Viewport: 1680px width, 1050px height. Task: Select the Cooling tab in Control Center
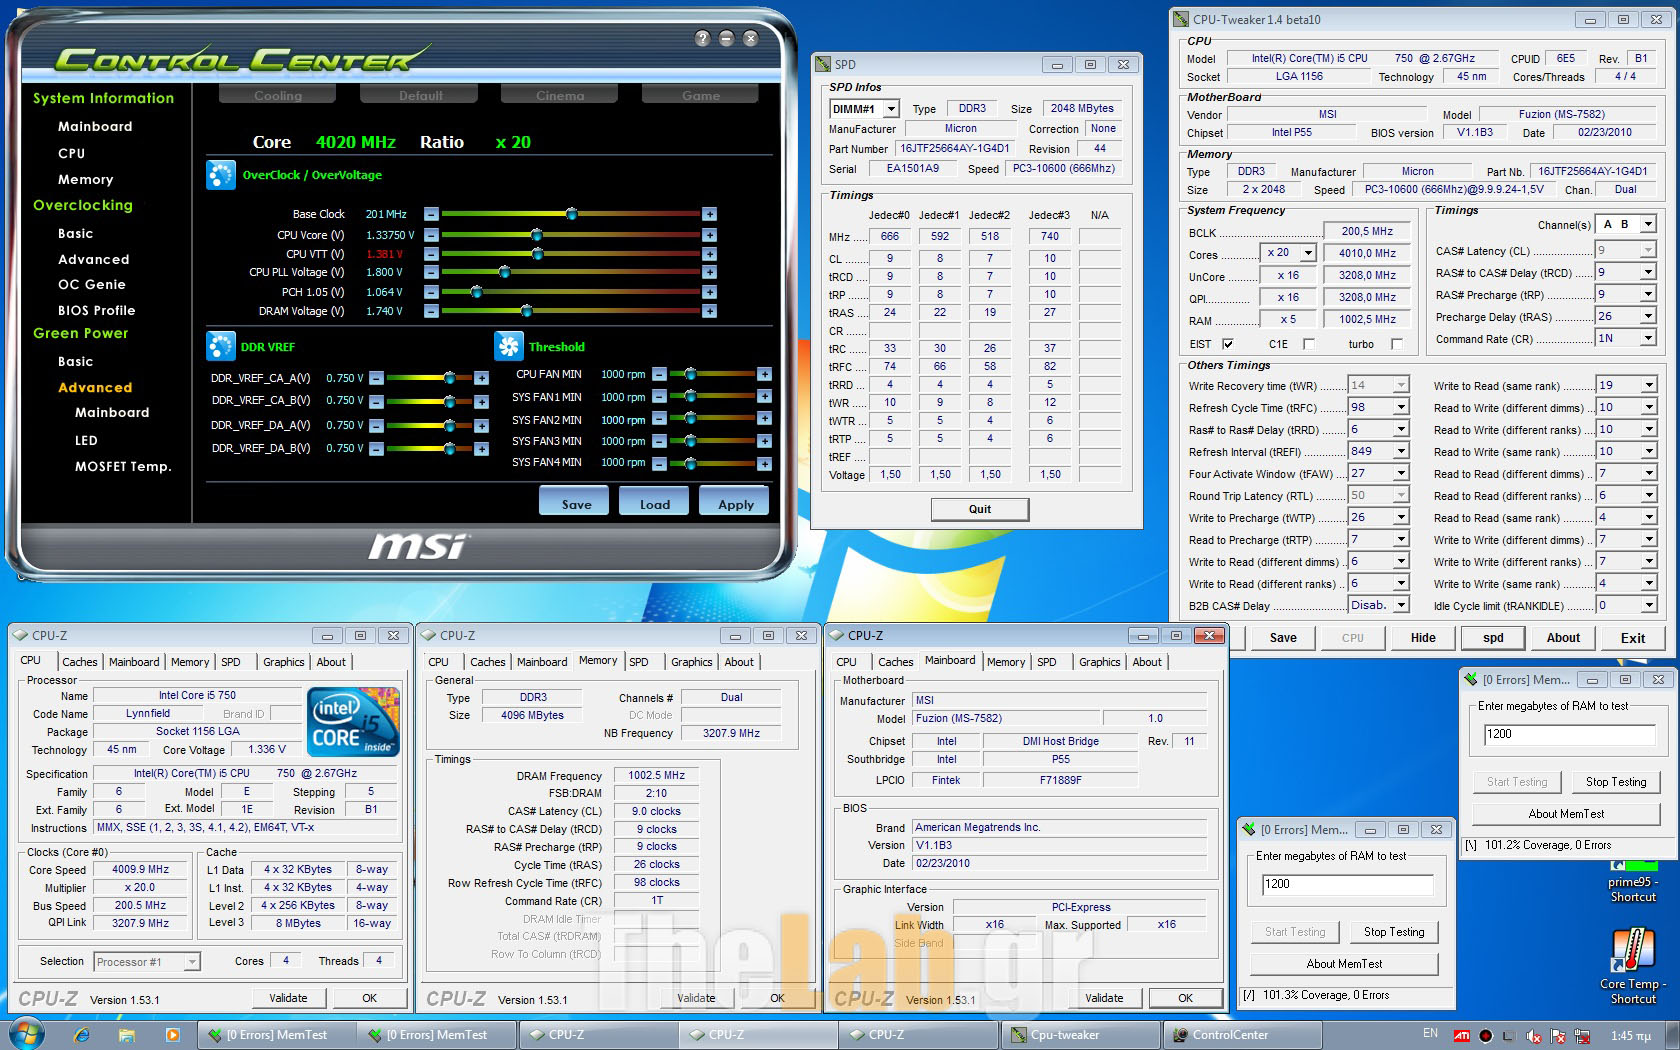tap(277, 95)
